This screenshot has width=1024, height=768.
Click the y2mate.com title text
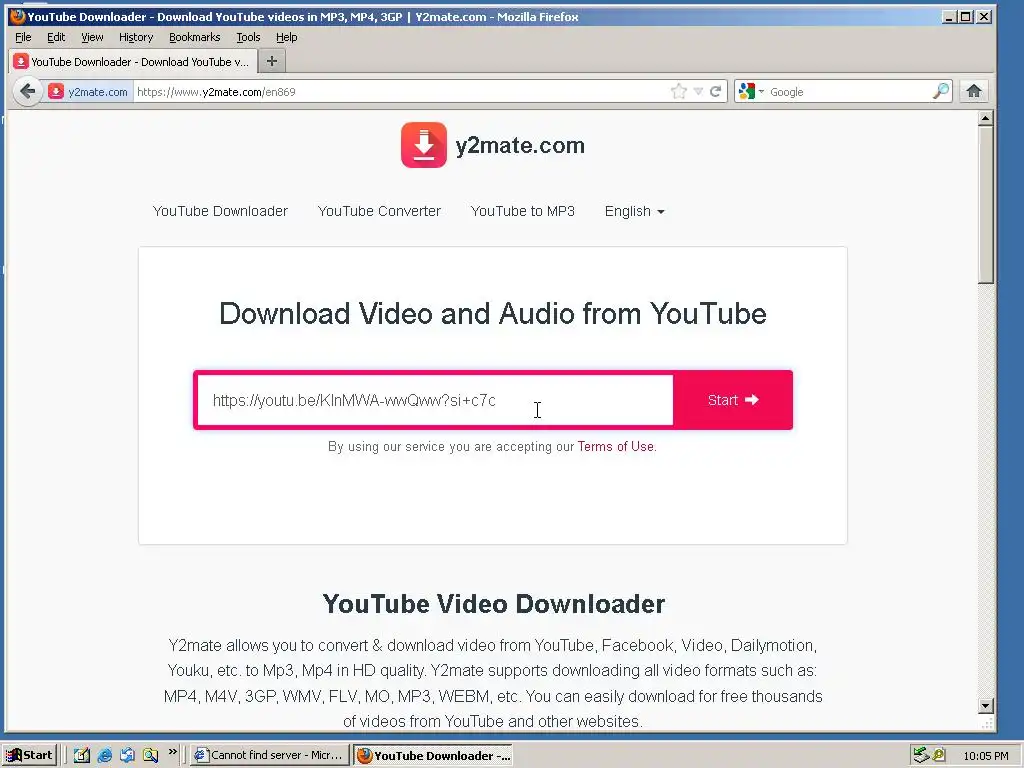[520, 145]
